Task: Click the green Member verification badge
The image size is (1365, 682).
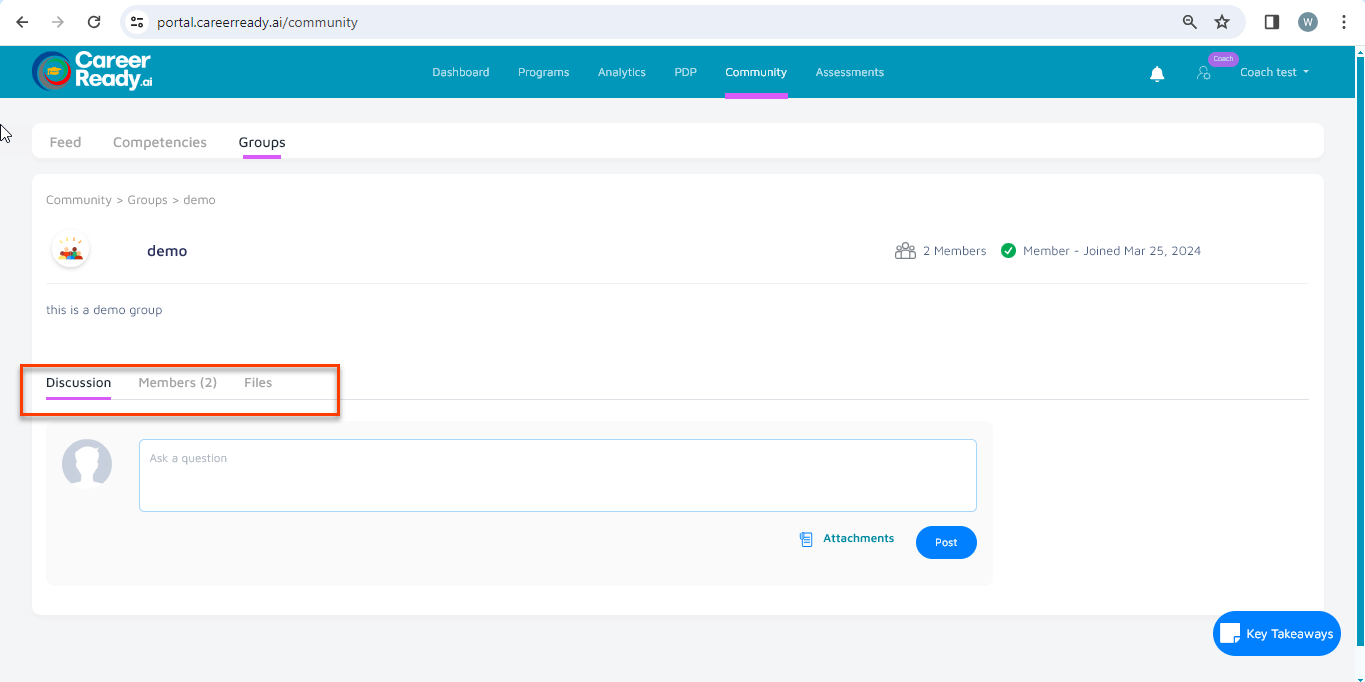Action: coord(1008,250)
